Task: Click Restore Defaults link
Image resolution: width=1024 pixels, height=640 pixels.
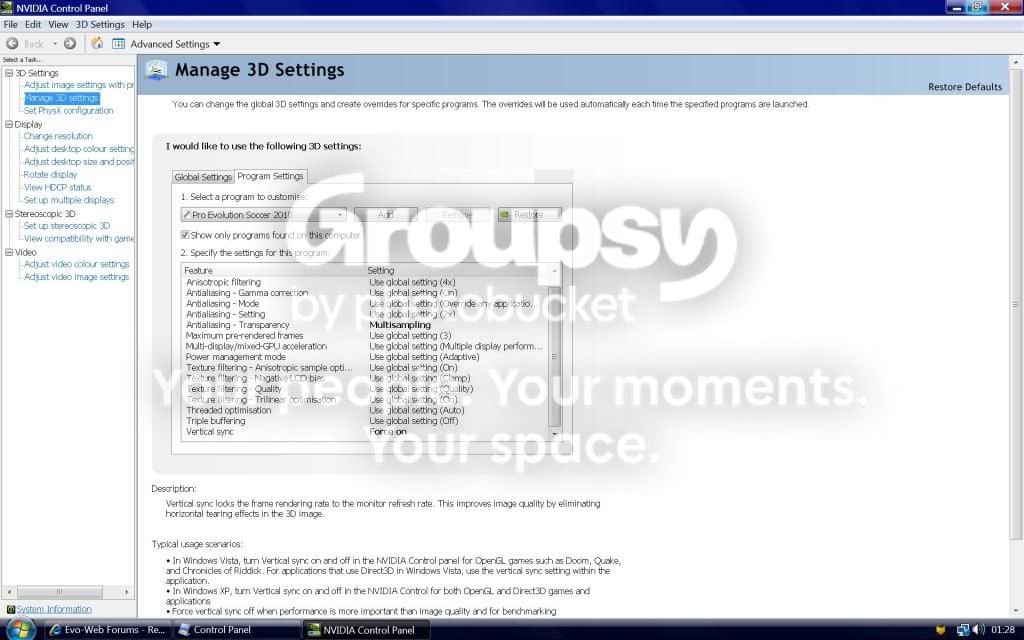Action: 965,87
